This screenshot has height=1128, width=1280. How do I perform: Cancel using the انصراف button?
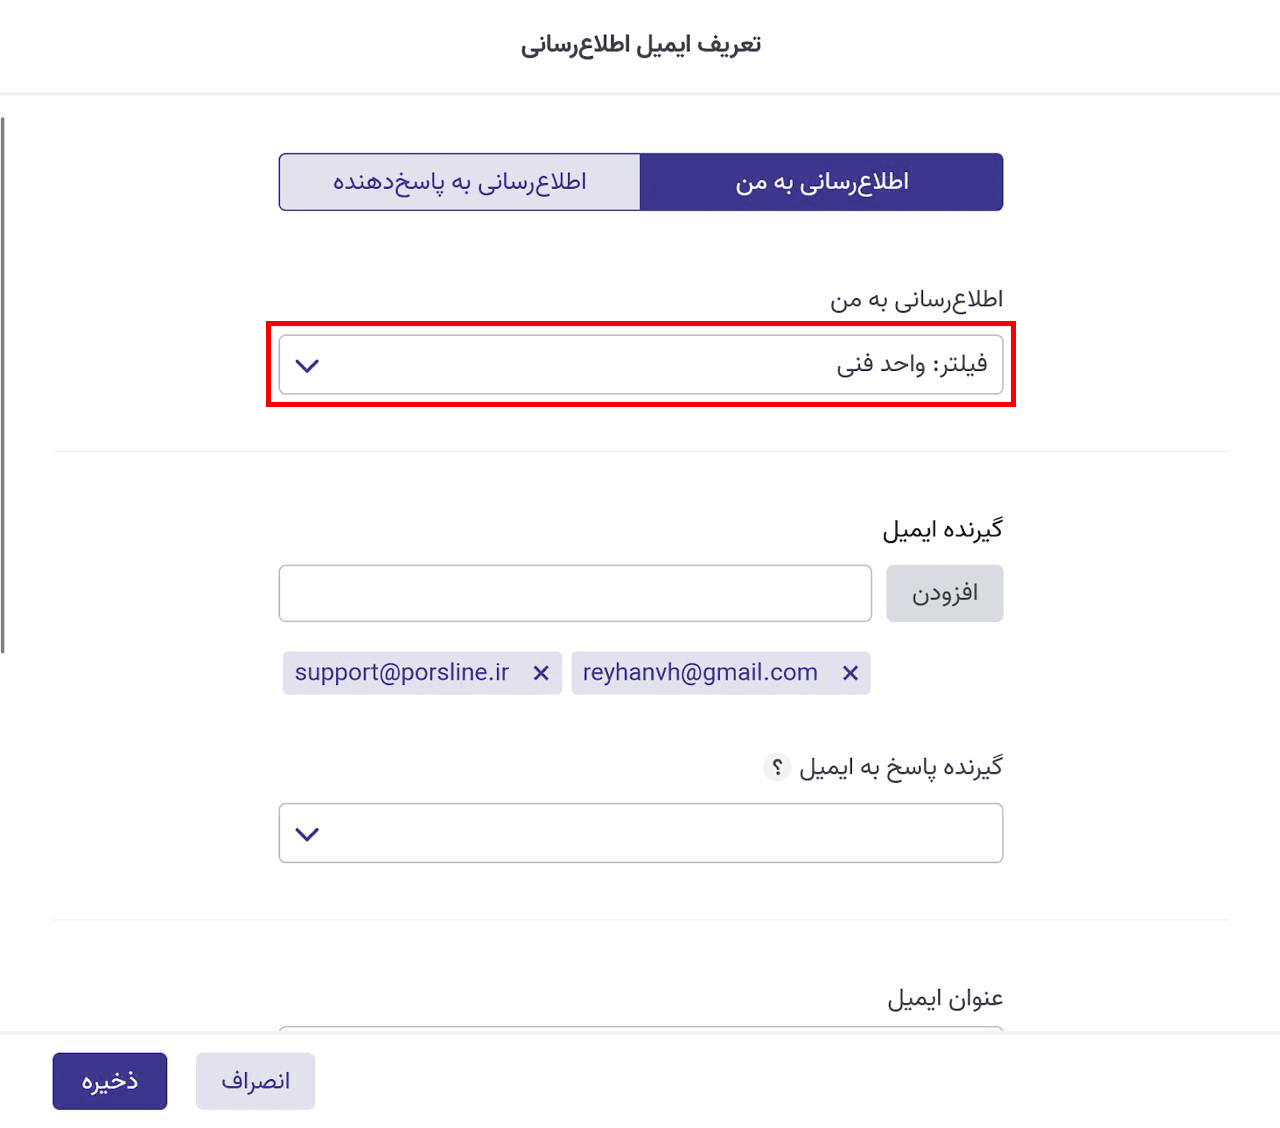click(x=255, y=1081)
